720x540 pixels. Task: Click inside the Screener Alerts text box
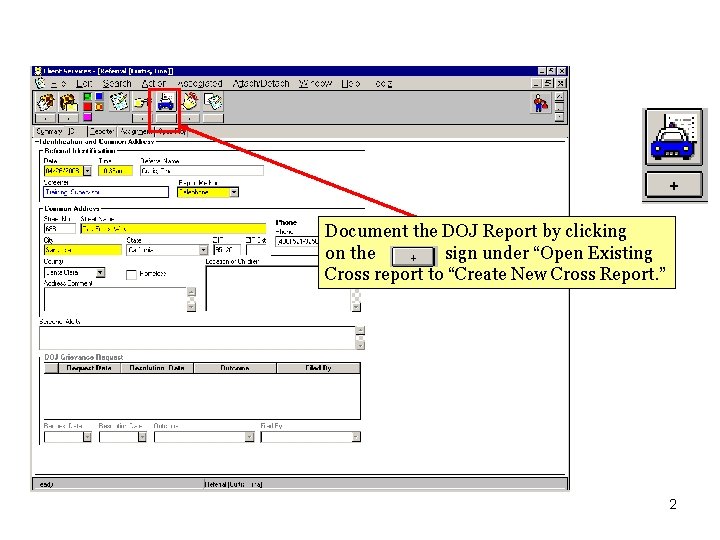click(x=197, y=338)
